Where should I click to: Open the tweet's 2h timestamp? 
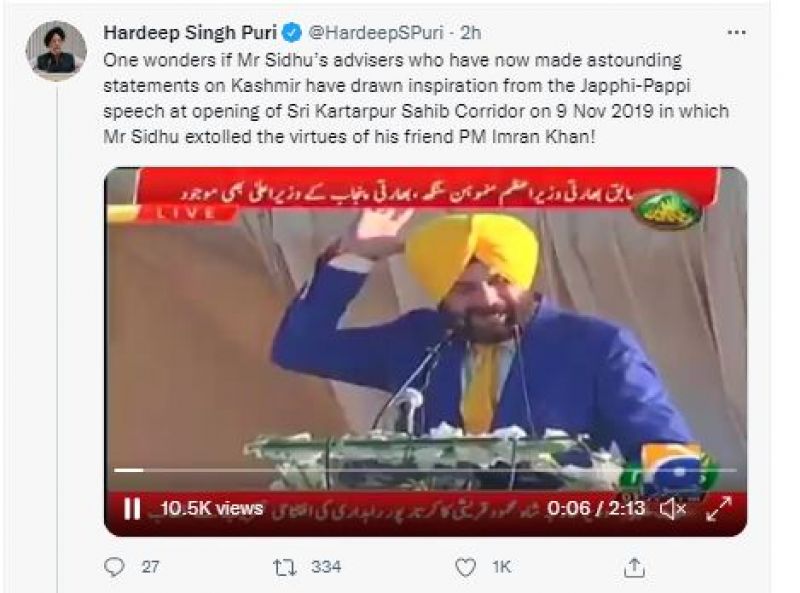(470, 33)
